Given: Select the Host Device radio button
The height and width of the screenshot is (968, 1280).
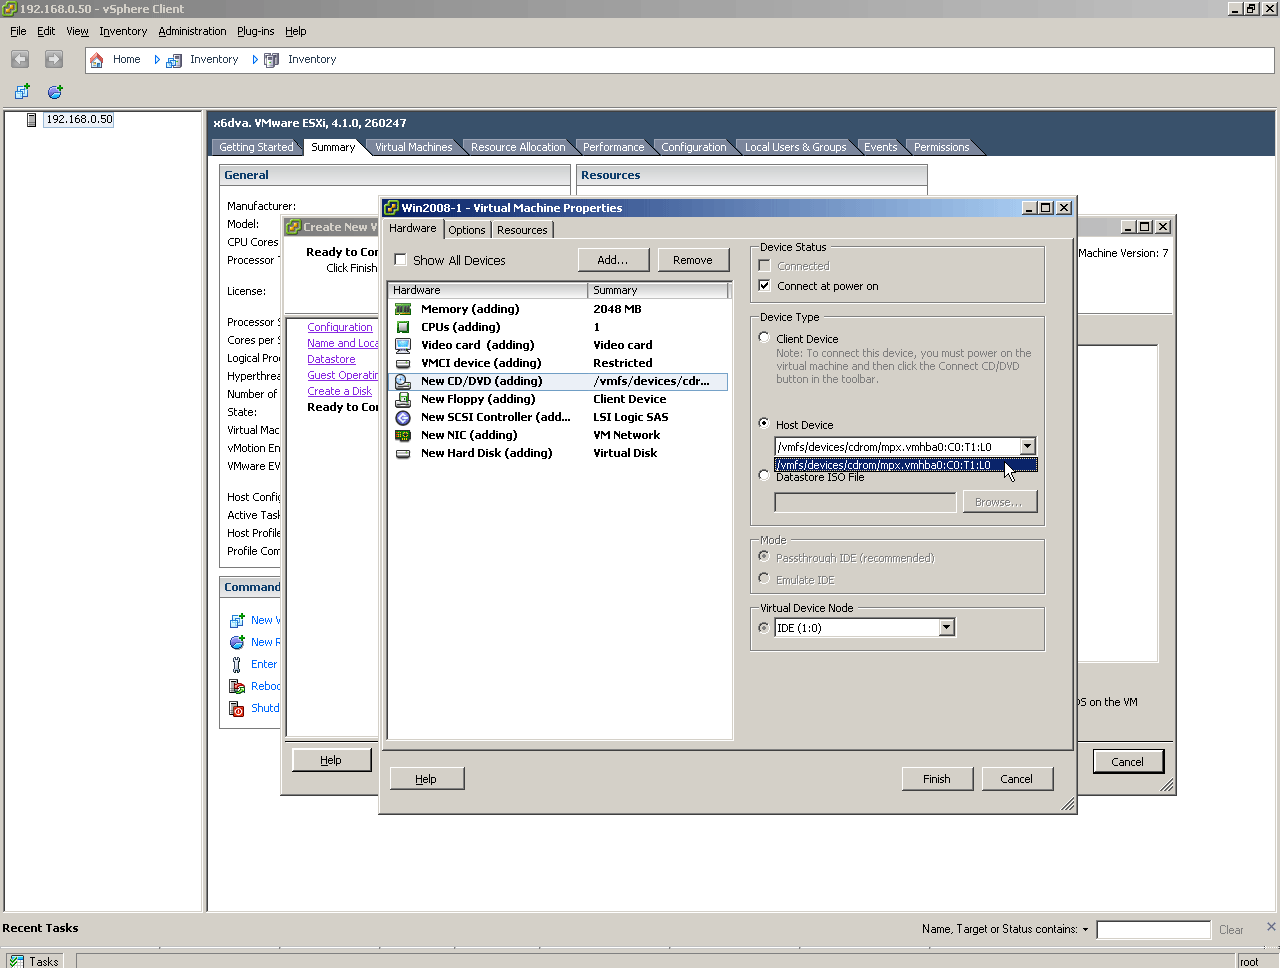Looking at the screenshot, I should (764, 424).
